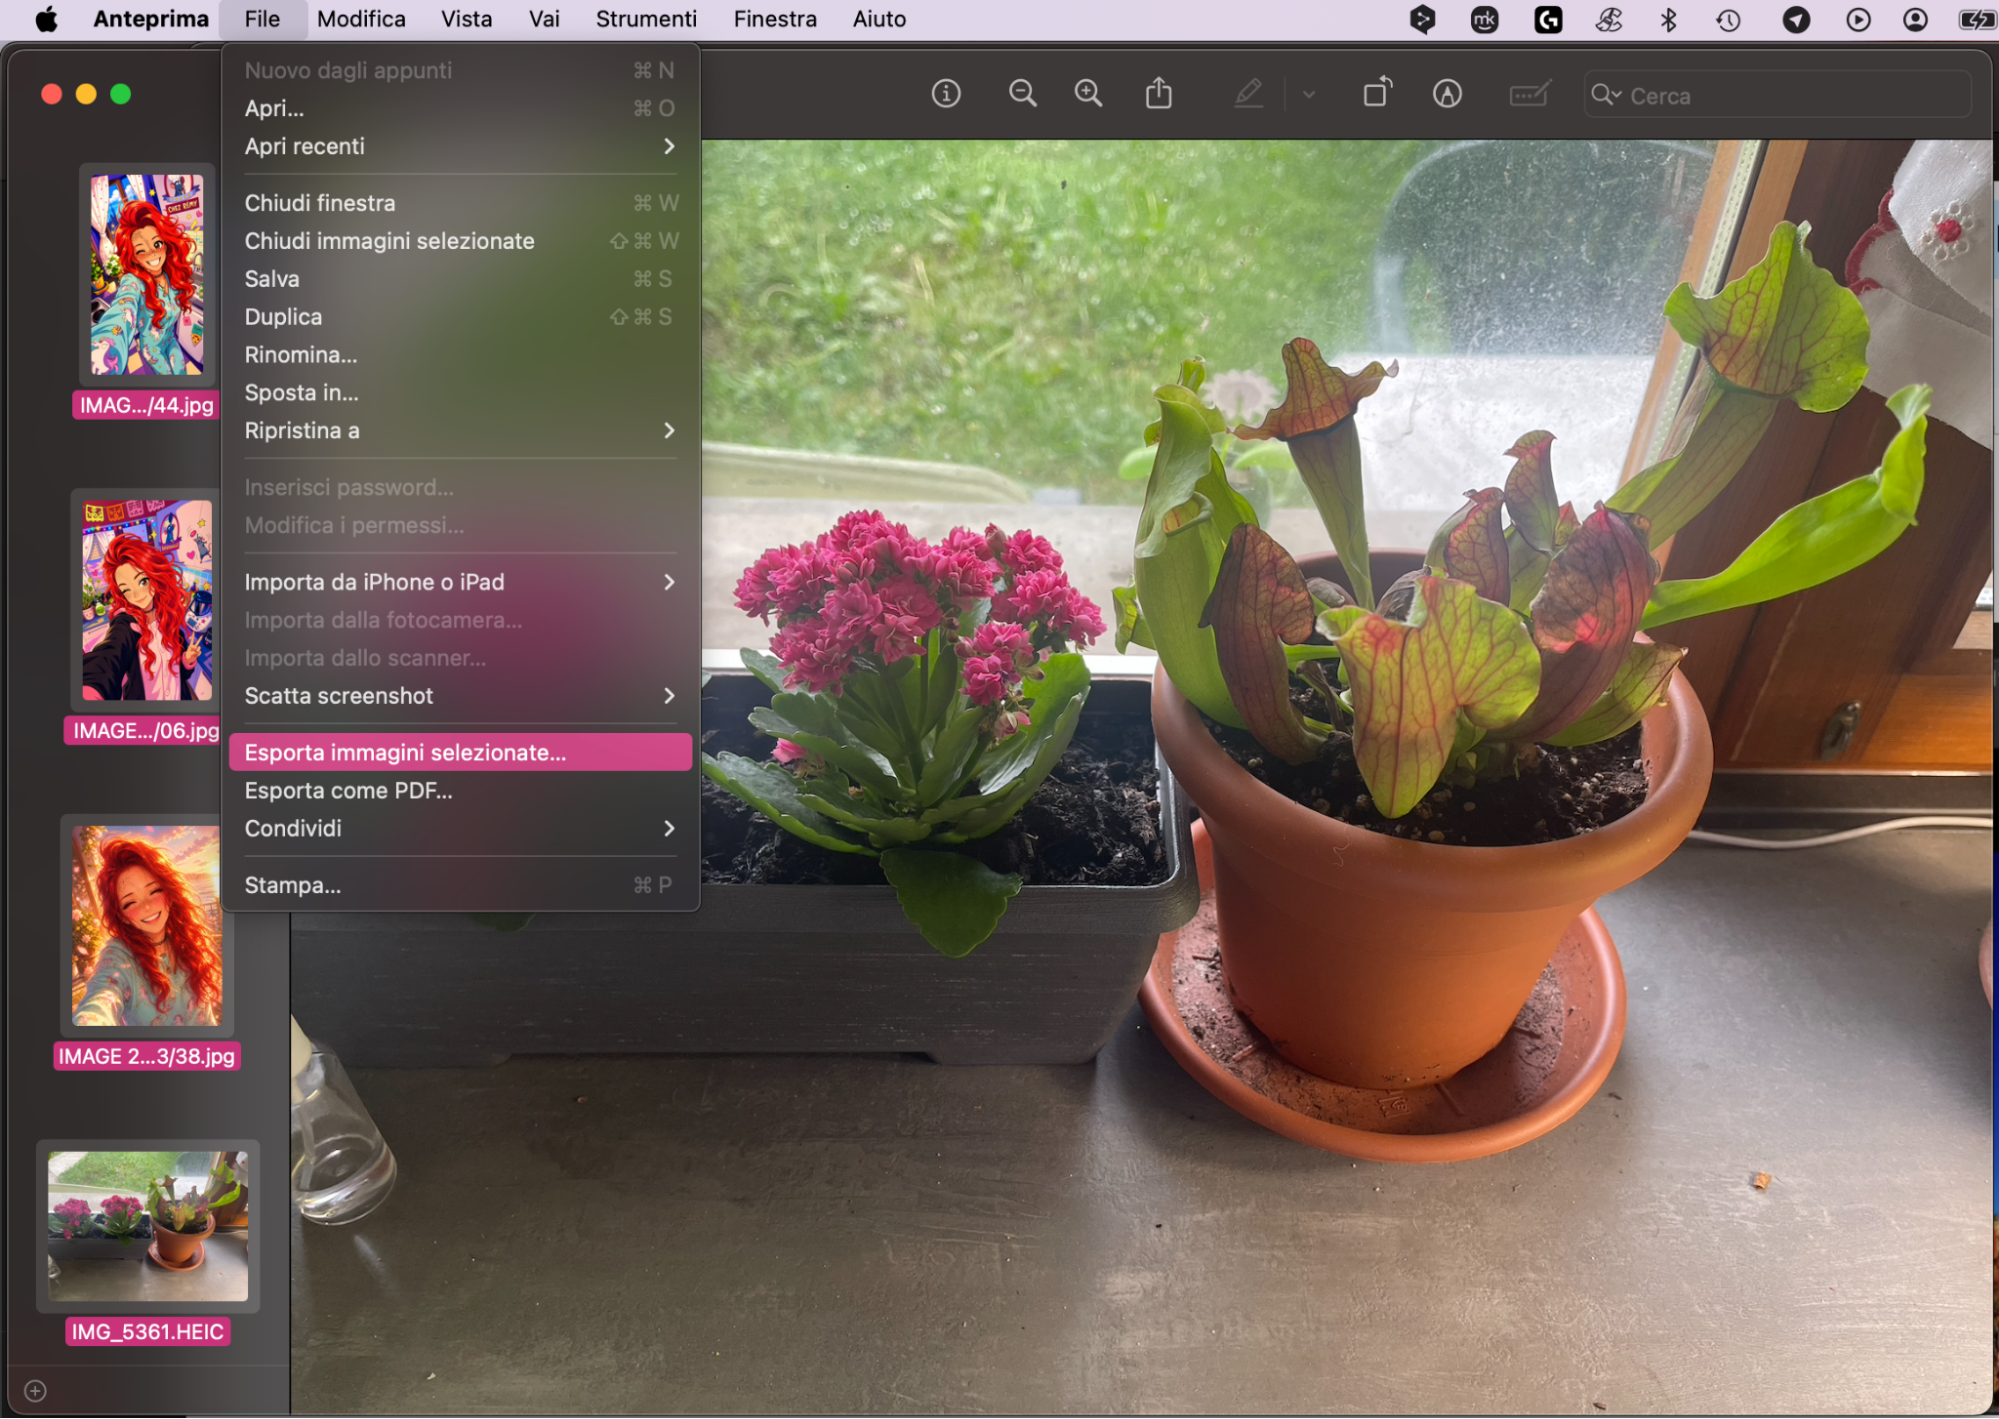Click the IMG_5361.HEIC file name label
The image size is (1999, 1419).
point(148,1332)
